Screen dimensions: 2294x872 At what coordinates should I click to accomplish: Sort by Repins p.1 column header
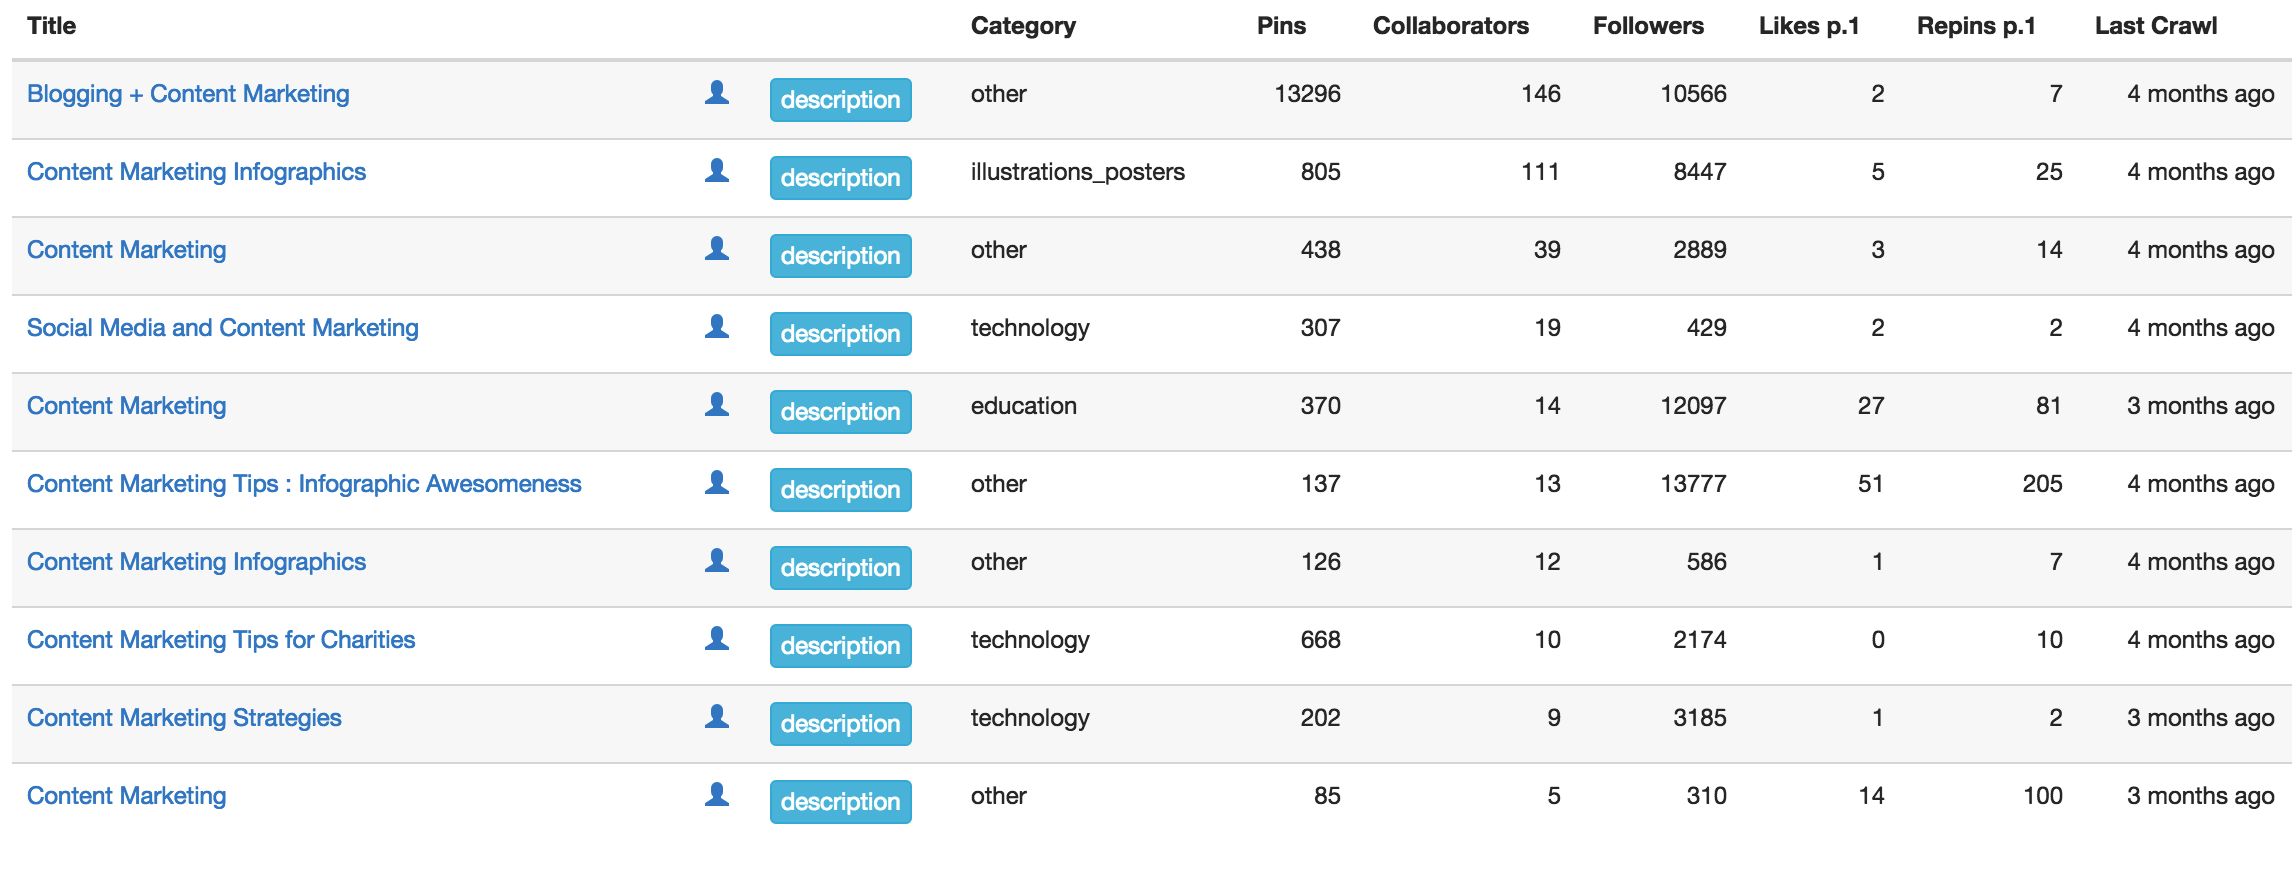pos(1976,26)
